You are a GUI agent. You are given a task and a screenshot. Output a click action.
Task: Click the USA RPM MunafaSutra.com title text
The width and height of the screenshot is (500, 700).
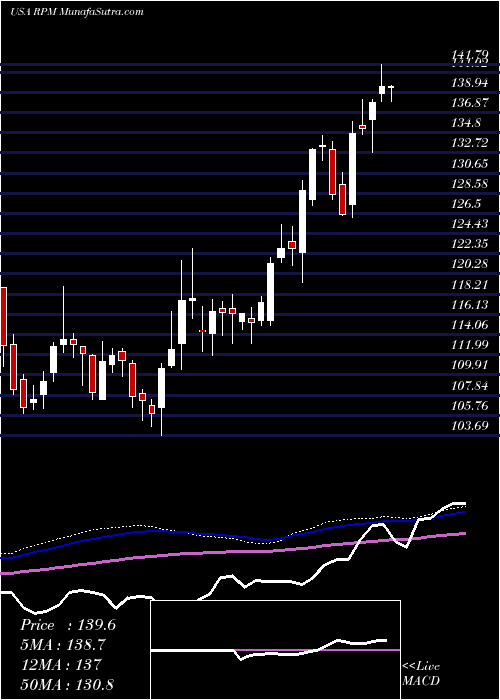(77, 12)
